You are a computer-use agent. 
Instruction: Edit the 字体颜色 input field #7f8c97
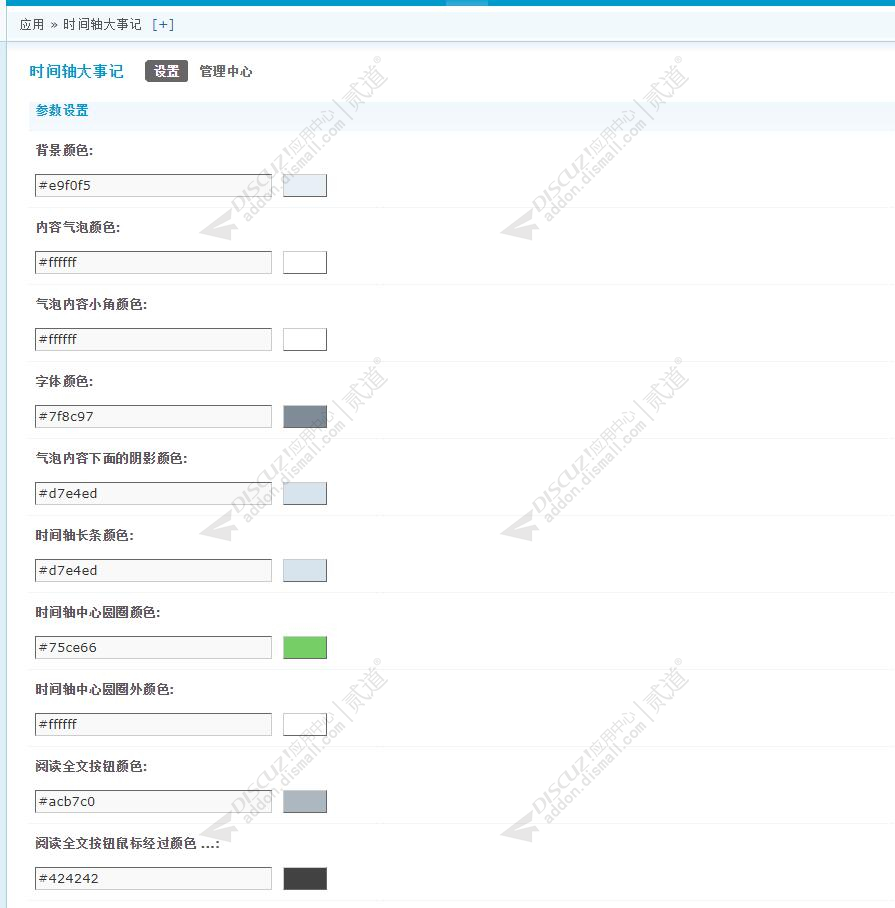click(153, 416)
